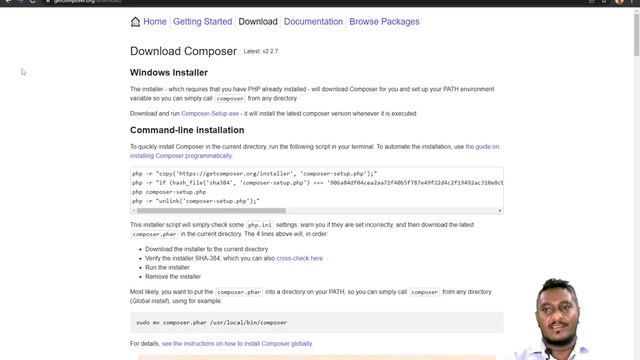Click the php.ini inline code tag
Screen dimensions: 640x360
[x=260, y=225]
